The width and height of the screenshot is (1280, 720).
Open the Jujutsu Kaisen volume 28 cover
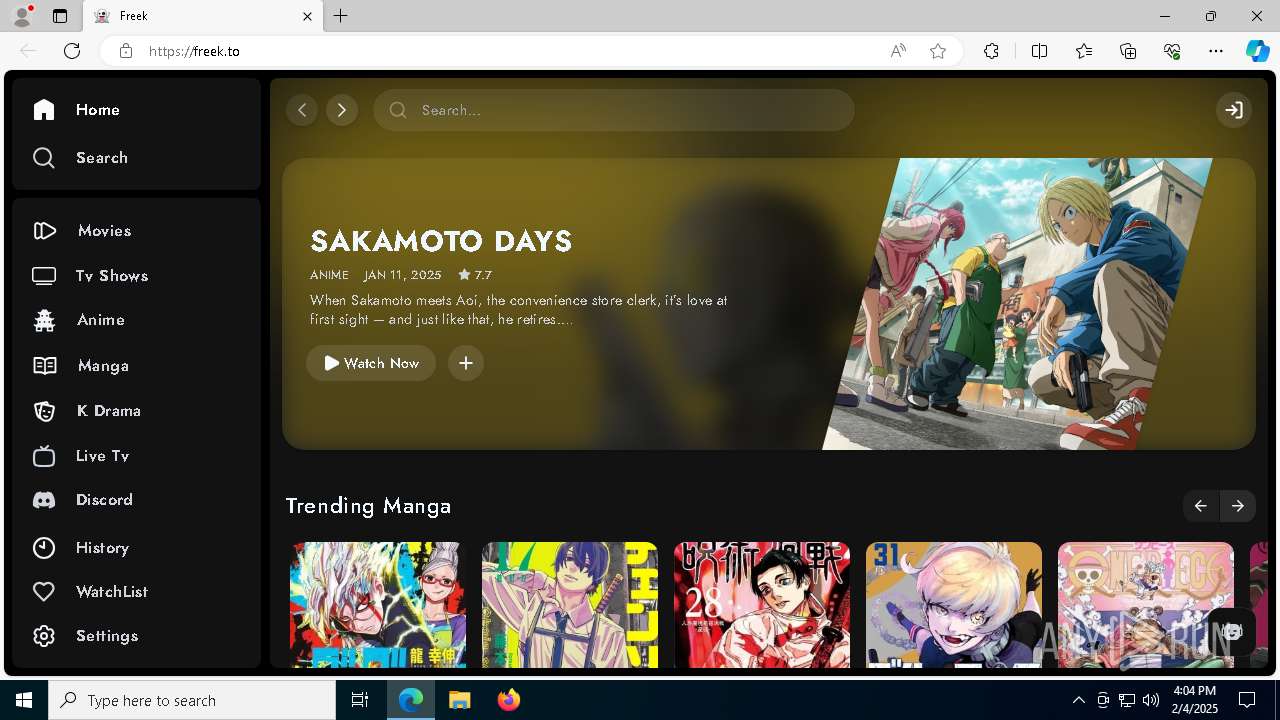pyautogui.click(x=762, y=605)
